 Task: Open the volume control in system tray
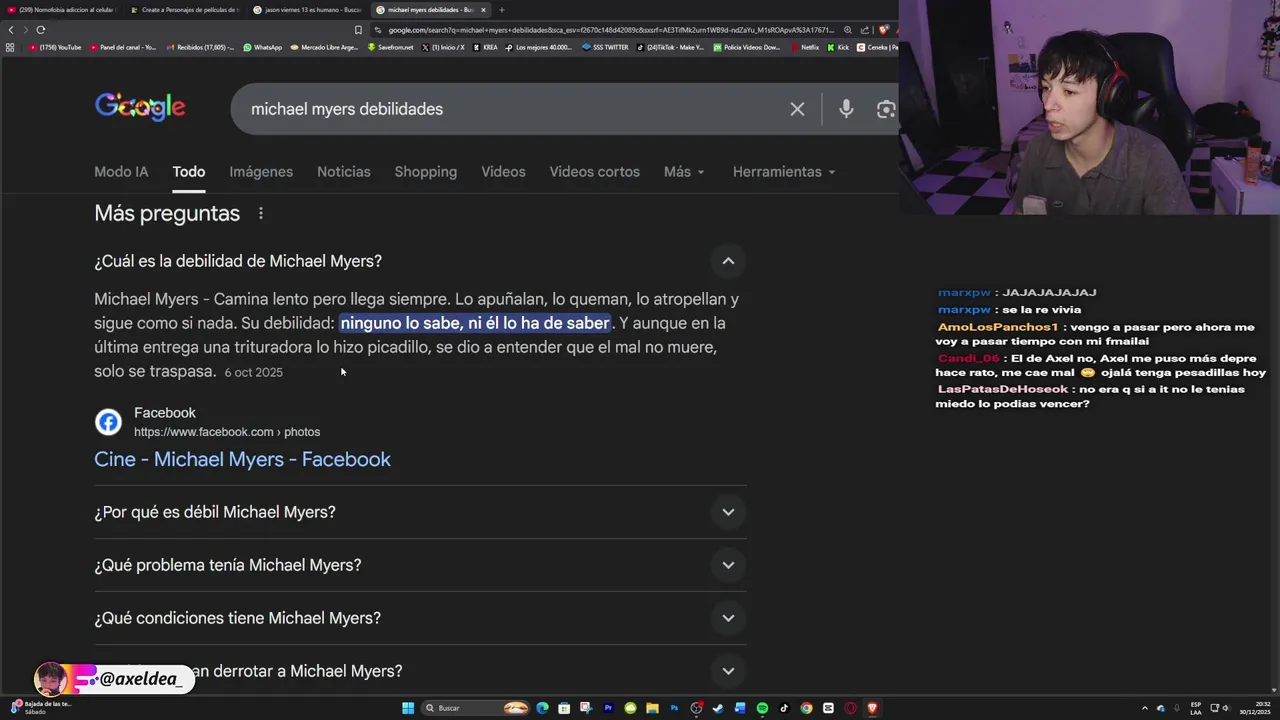[1226, 708]
